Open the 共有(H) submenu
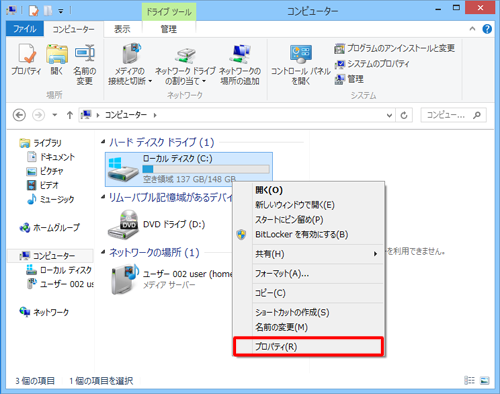The width and height of the screenshot is (500, 394). click(x=309, y=254)
